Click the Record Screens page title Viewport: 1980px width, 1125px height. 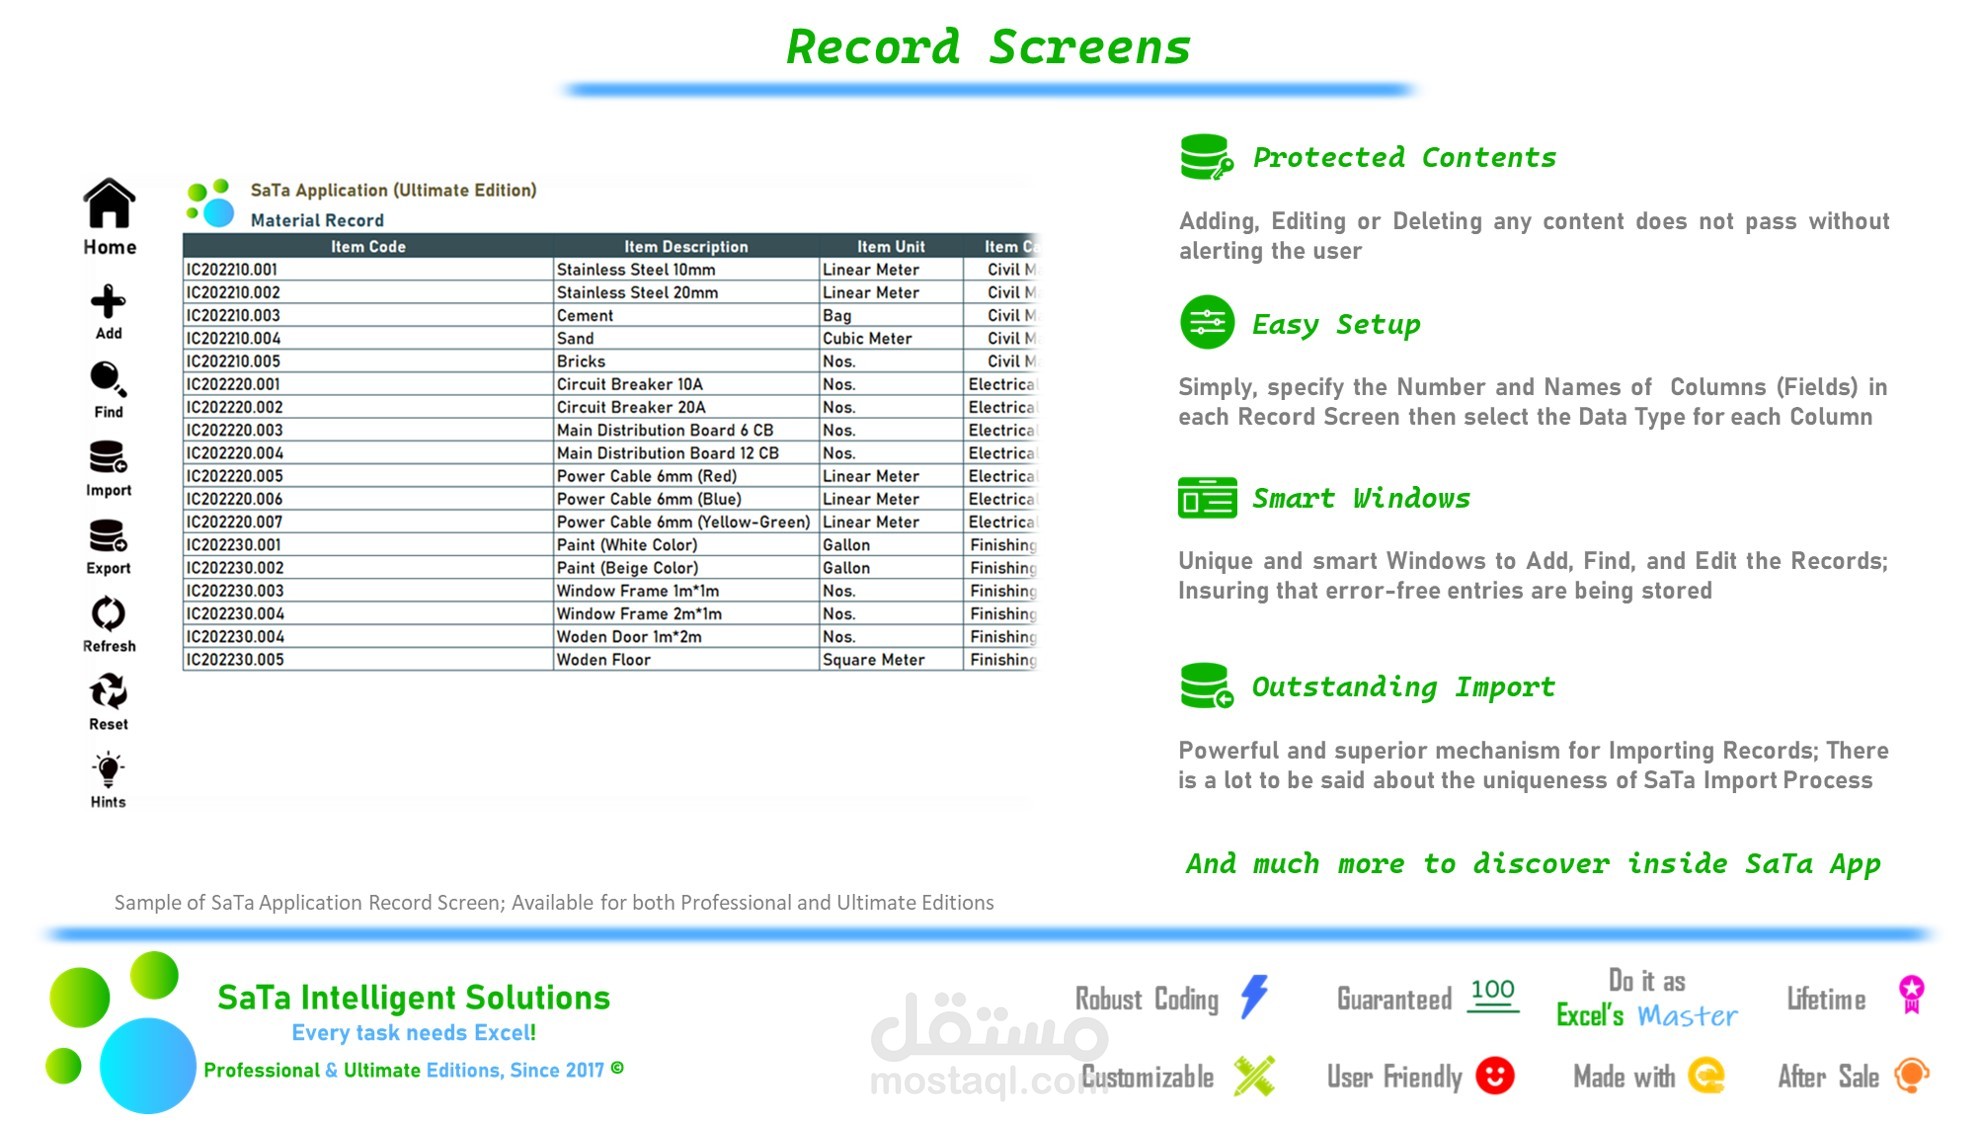988,47
